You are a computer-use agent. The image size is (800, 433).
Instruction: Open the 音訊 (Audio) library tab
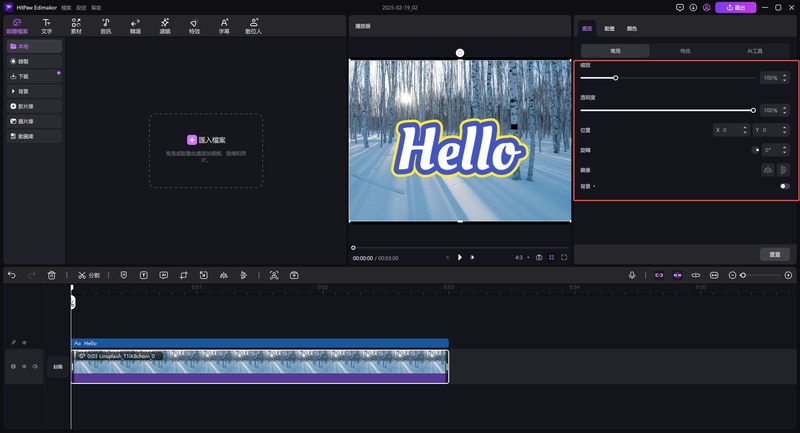coord(106,26)
